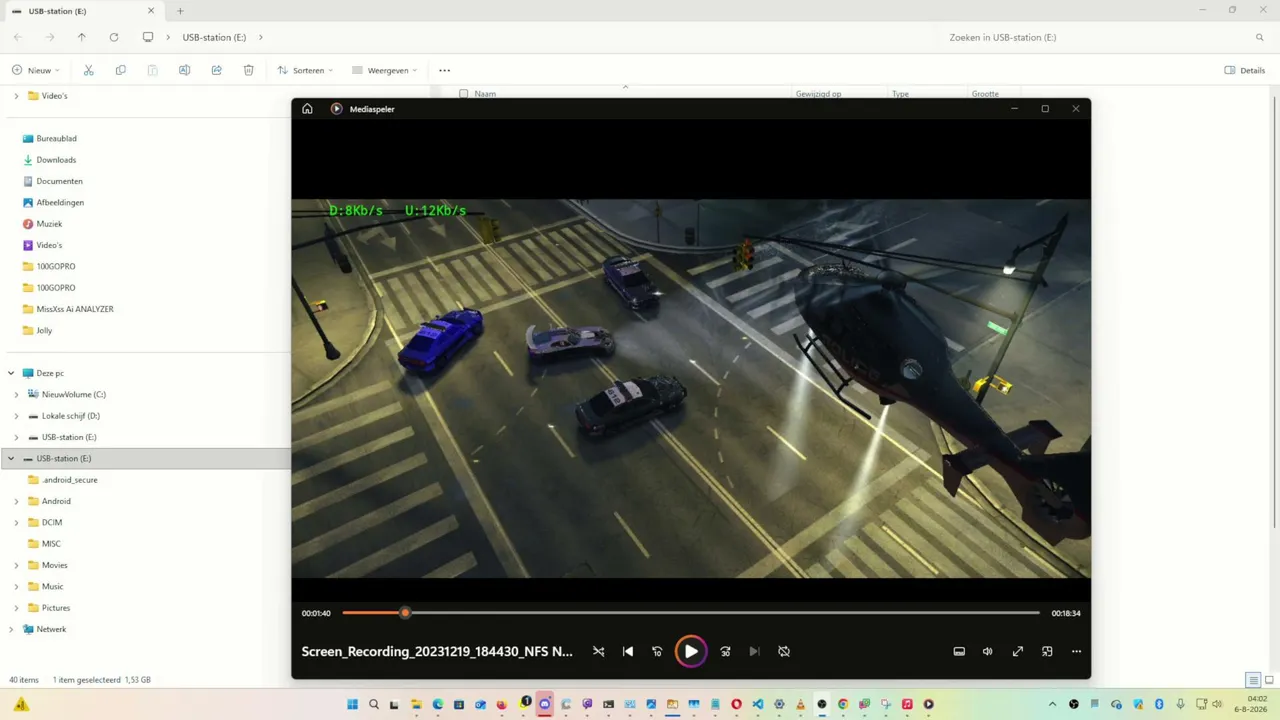Viewport: 1280px width, 720px height.
Task: Open the Sorteren dropdown
Action: [x=305, y=70]
